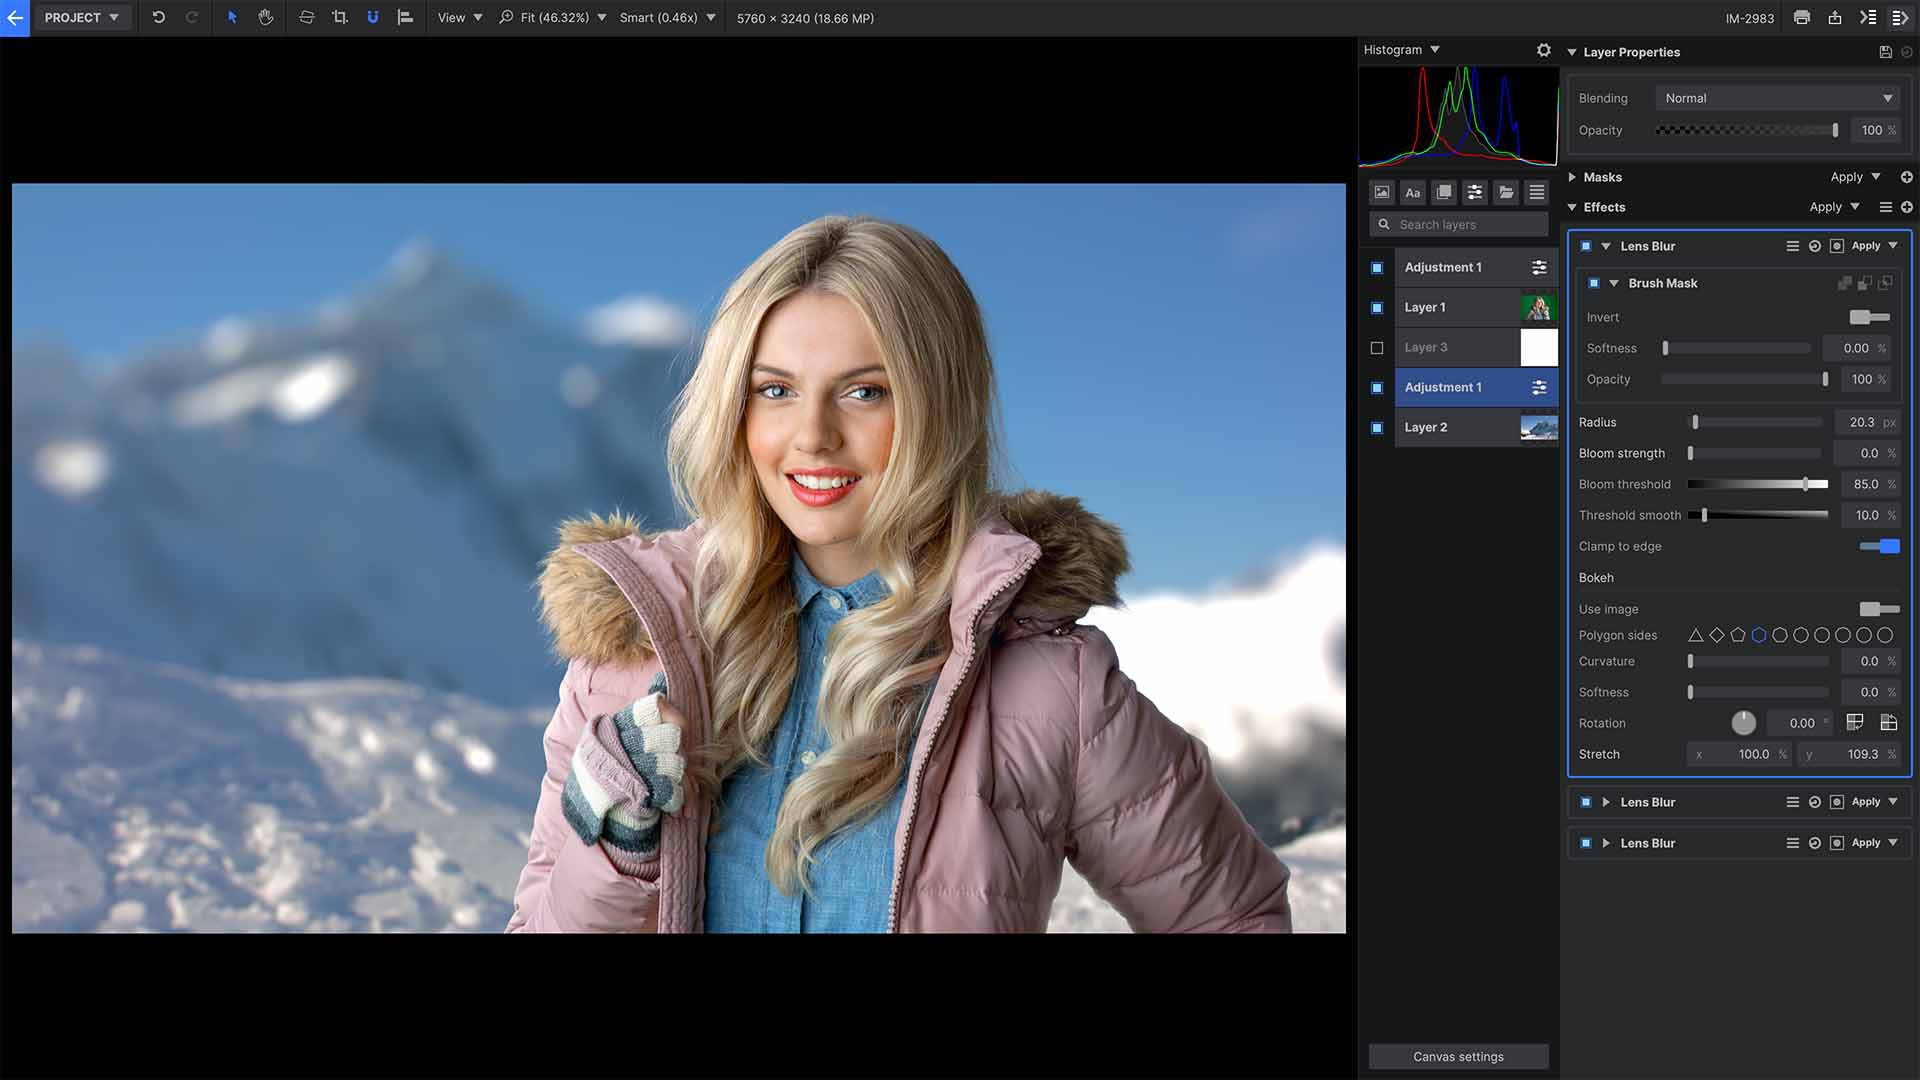Disable the Brush Mask checkbox
Image resolution: width=1920 pixels, height=1080 pixels.
(1594, 283)
